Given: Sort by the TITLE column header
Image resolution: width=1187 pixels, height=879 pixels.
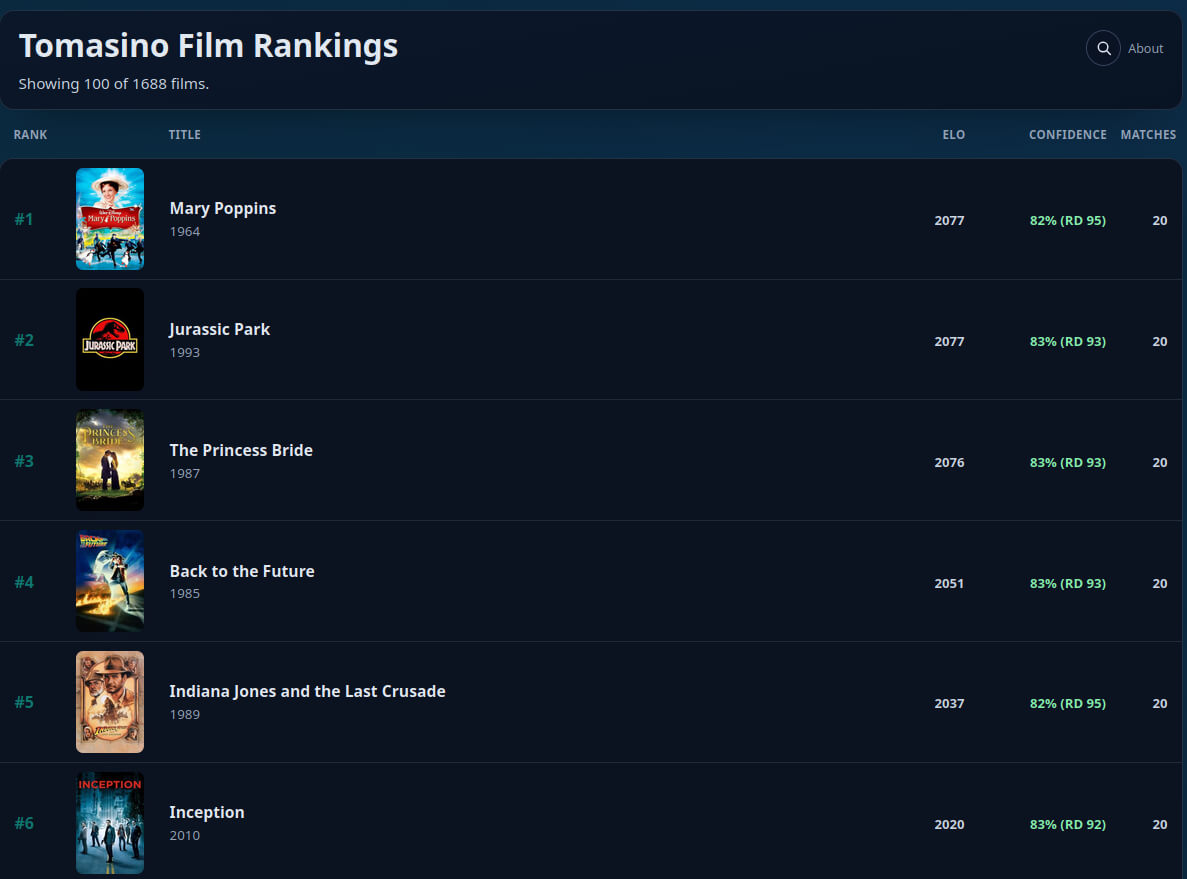Looking at the screenshot, I should [x=185, y=135].
